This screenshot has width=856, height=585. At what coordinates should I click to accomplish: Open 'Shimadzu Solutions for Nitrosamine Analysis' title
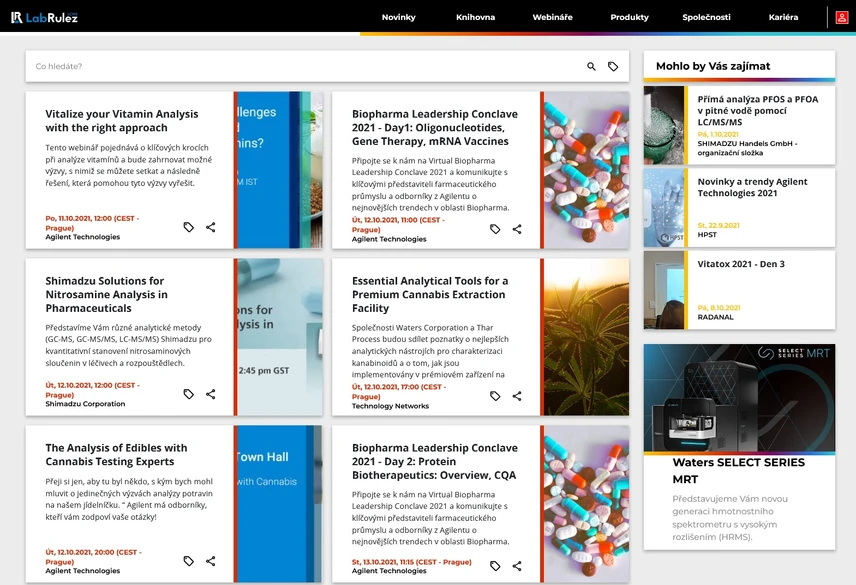(x=106, y=295)
